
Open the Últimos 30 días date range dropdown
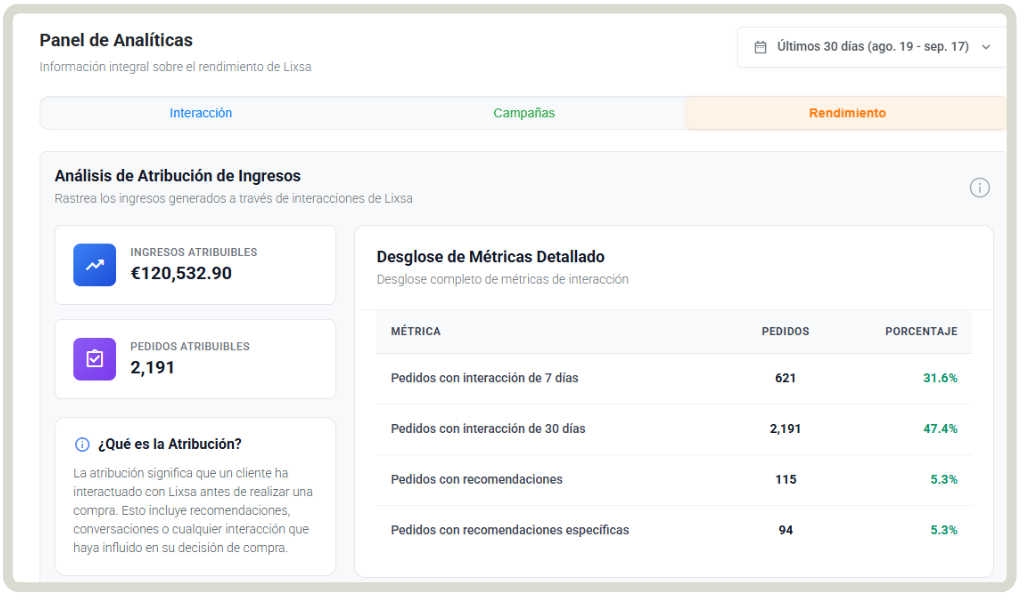click(x=872, y=47)
